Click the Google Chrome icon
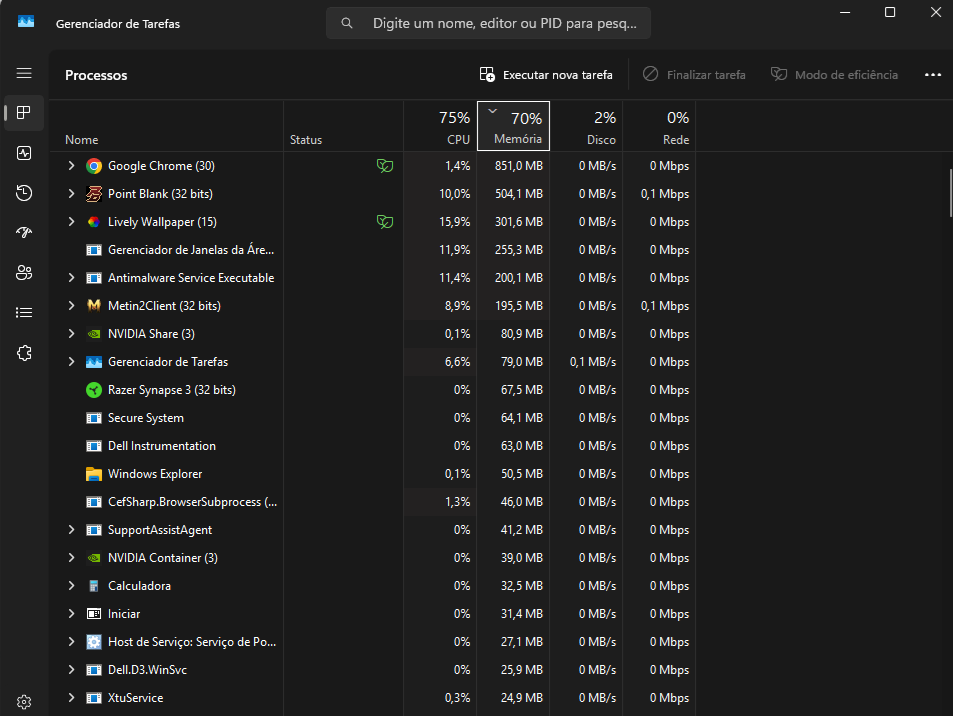This screenshot has width=953, height=716. [94, 166]
